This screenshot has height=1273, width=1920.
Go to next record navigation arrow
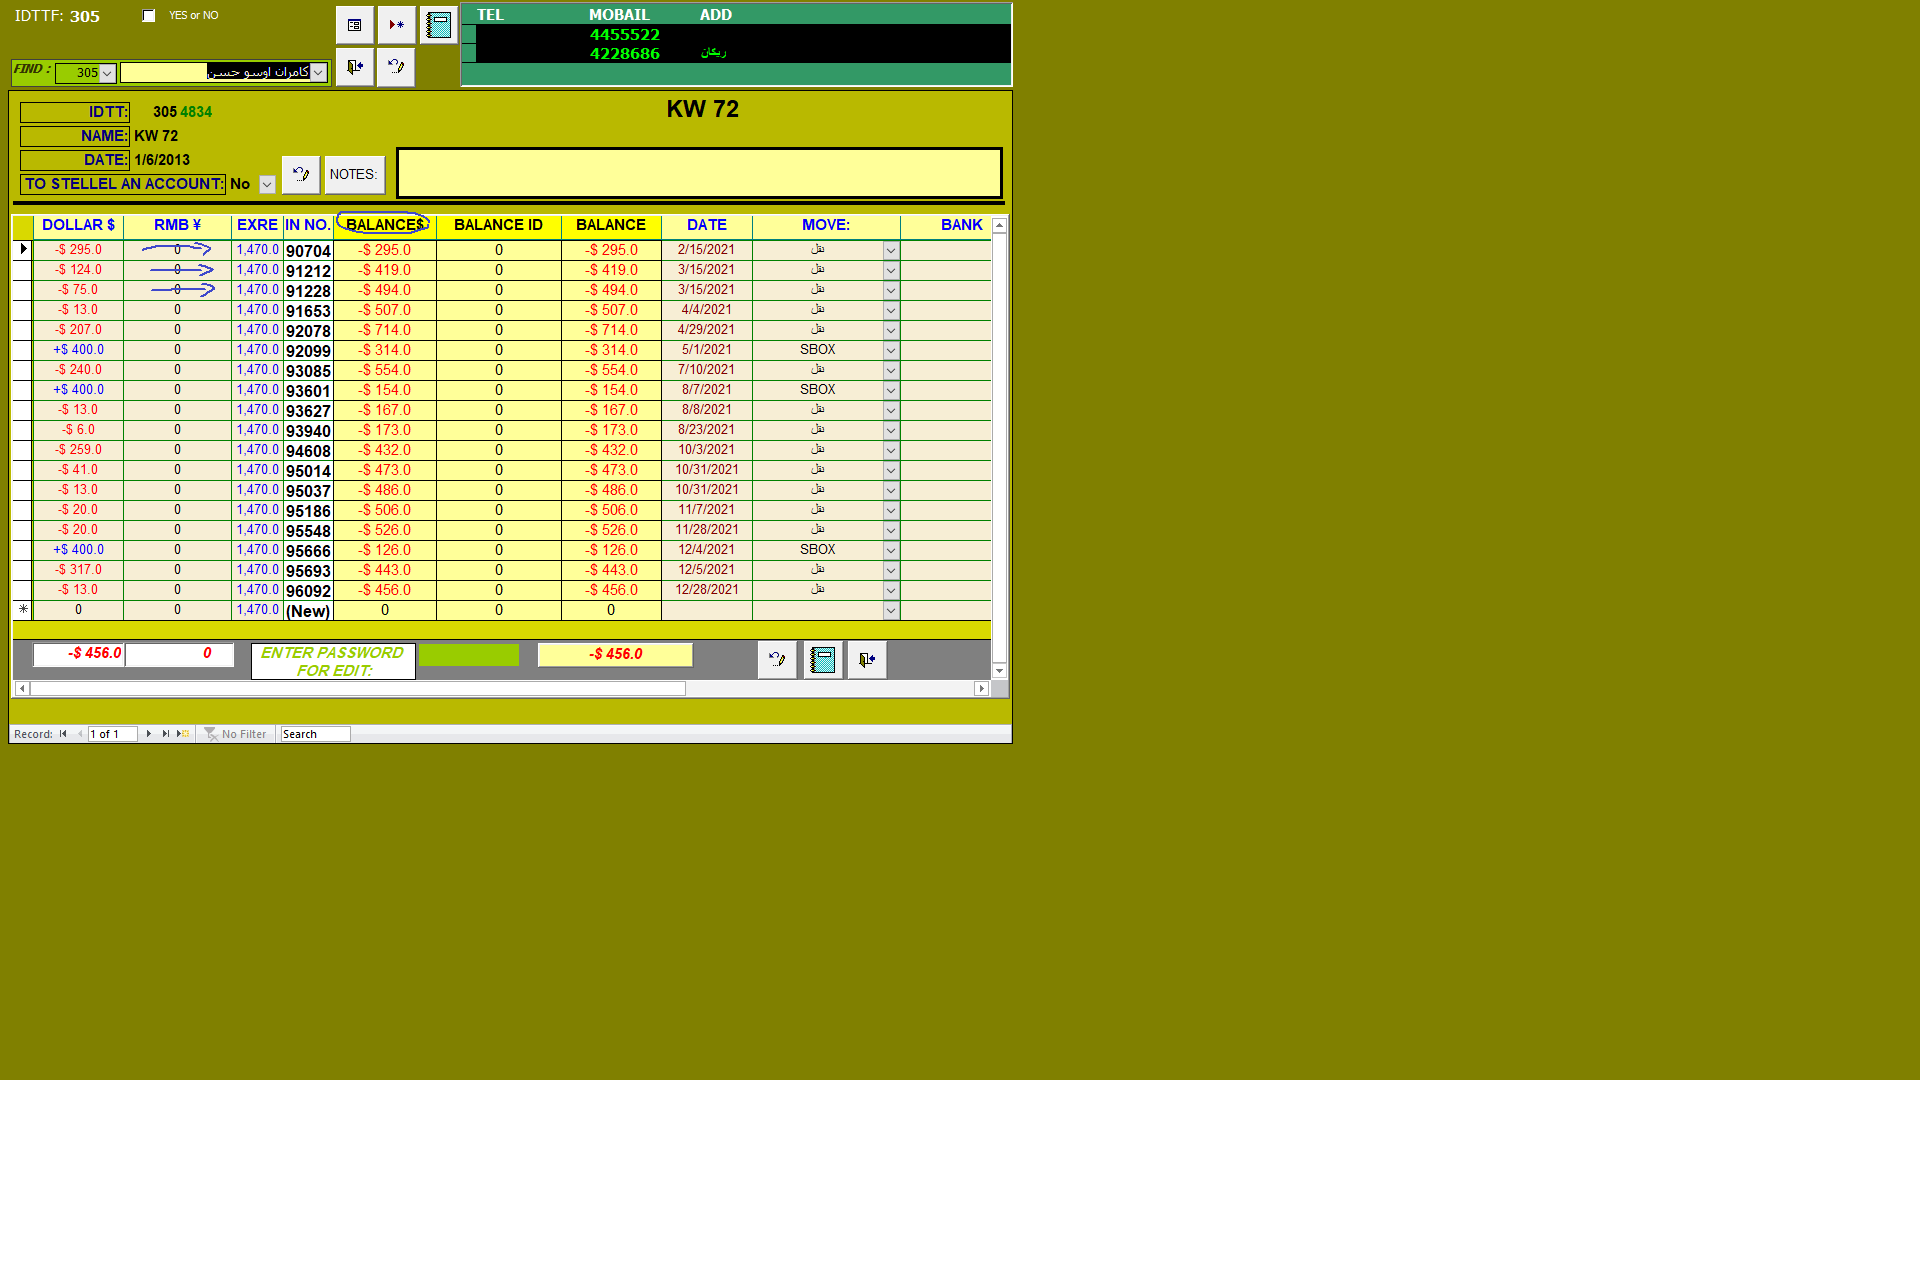[149, 734]
